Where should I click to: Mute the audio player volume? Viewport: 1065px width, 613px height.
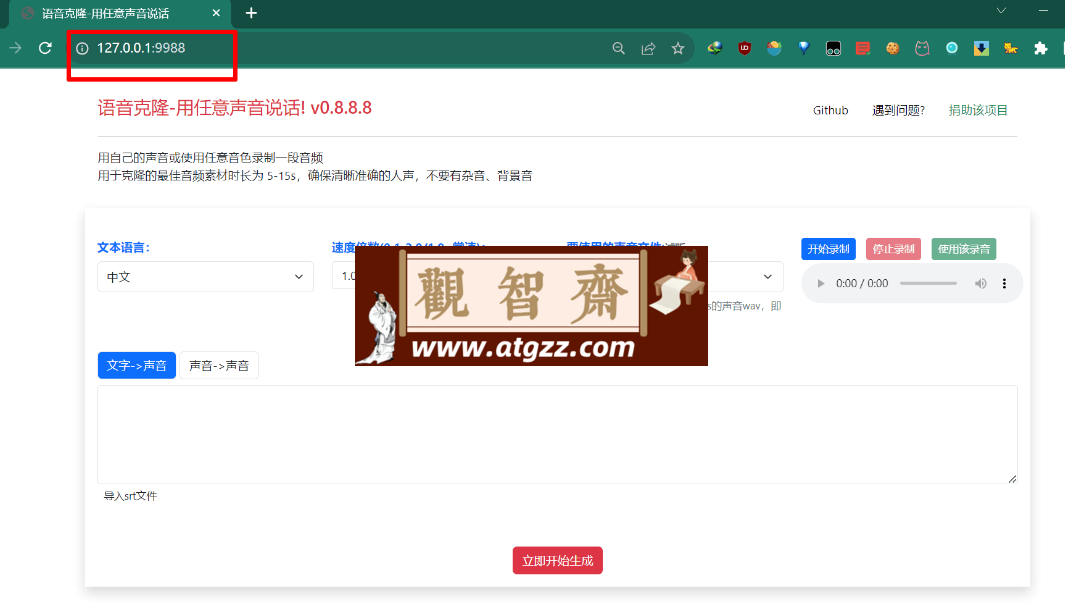click(980, 284)
